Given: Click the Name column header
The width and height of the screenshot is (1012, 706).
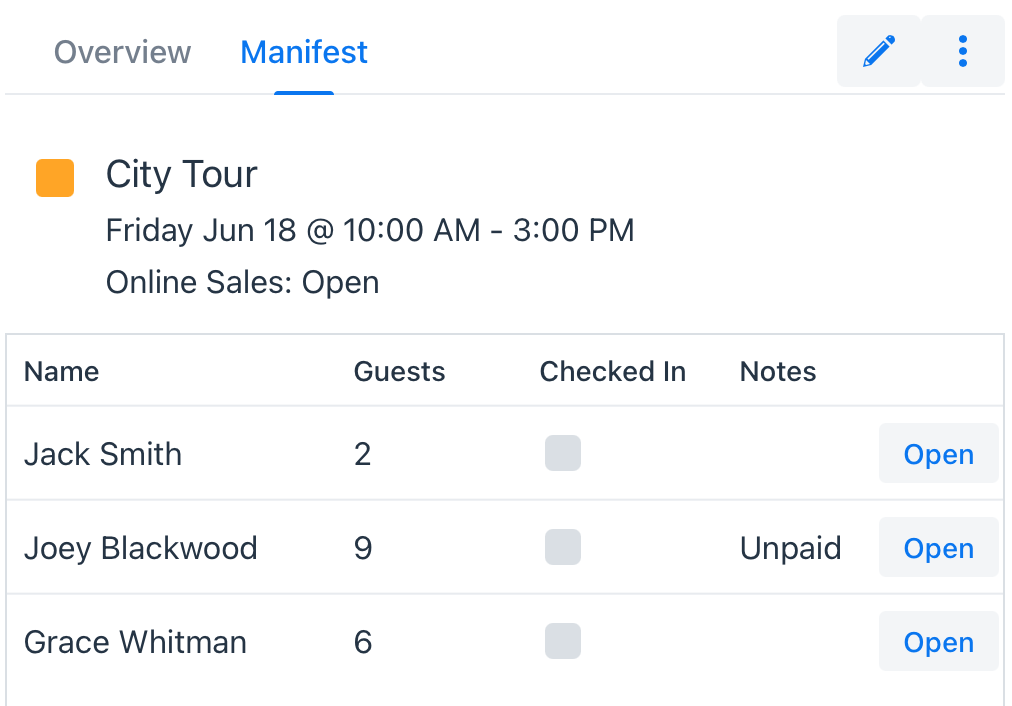Looking at the screenshot, I should click(x=61, y=372).
